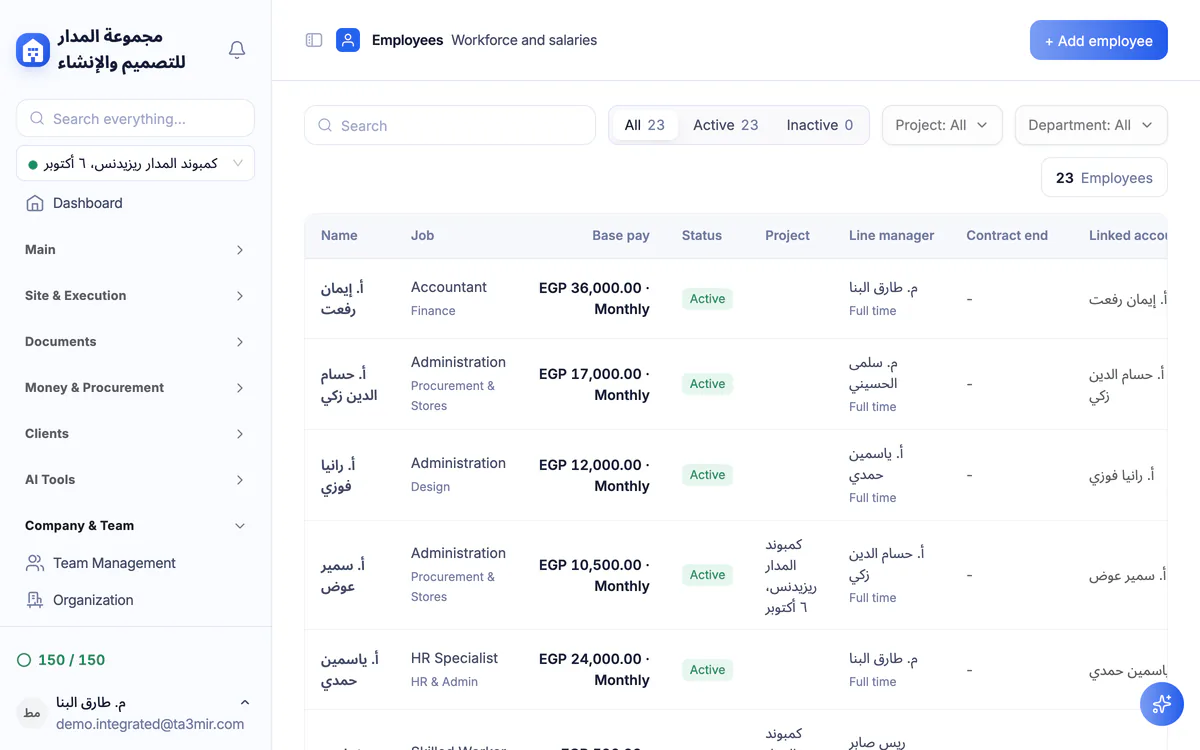
Task: Open the Project: All dropdown
Action: click(942, 125)
